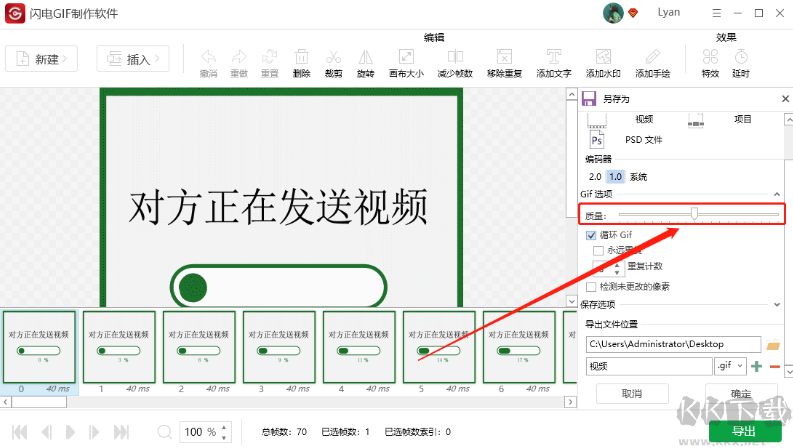The height and width of the screenshot is (448, 793).
Task: Select the crop (裁剪) tool
Action: 333,60
